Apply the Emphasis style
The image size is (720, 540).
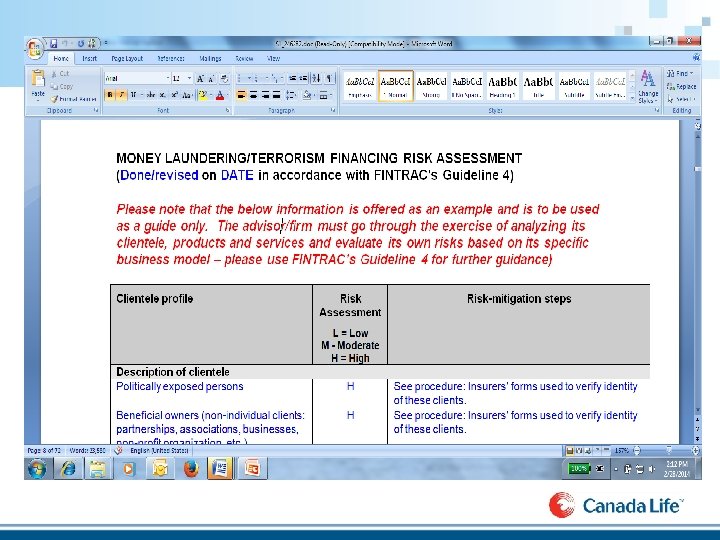click(360, 86)
